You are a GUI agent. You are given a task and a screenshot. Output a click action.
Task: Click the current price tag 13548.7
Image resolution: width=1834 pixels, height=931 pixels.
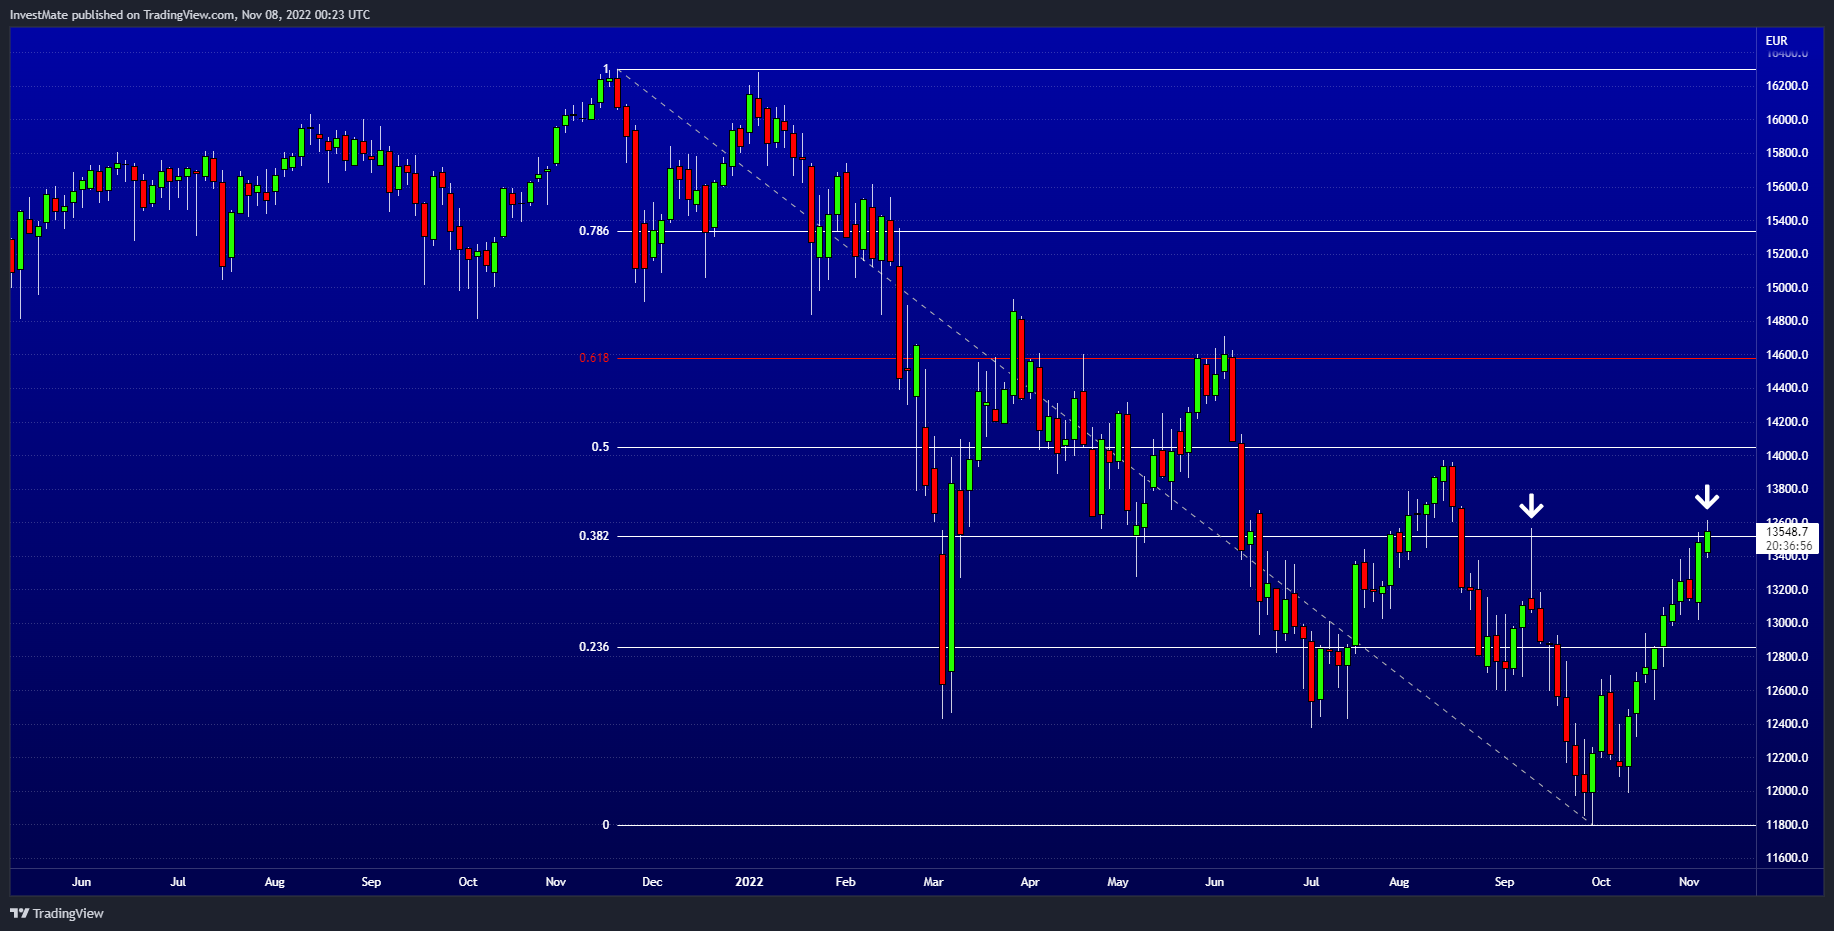click(1787, 532)
